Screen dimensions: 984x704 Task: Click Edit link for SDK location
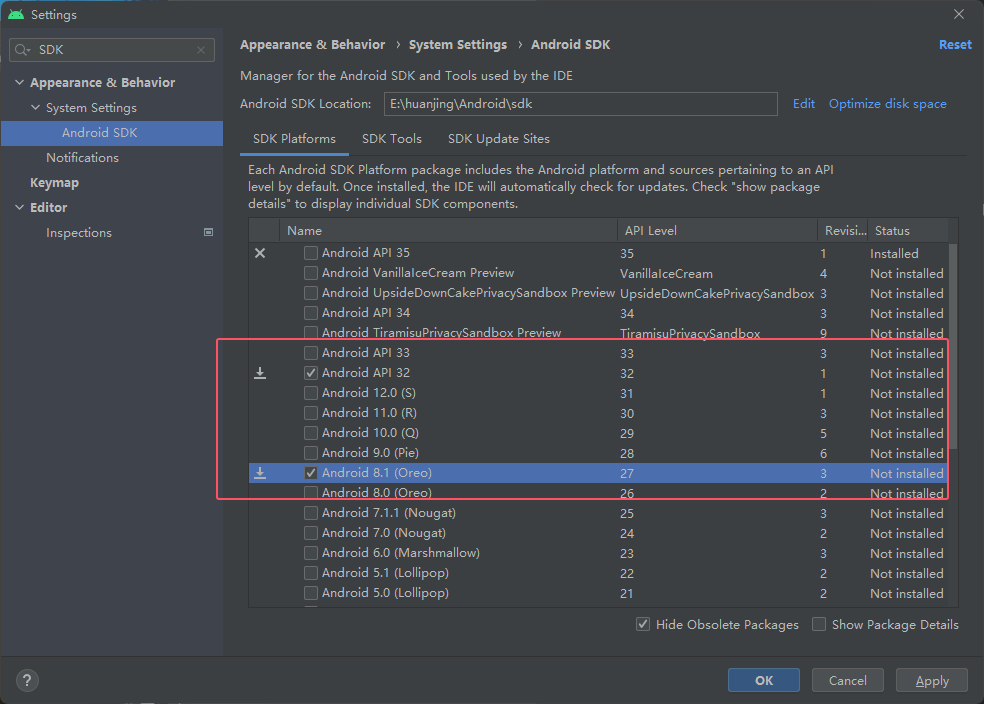pyautogui.click(x=804, y=104)
